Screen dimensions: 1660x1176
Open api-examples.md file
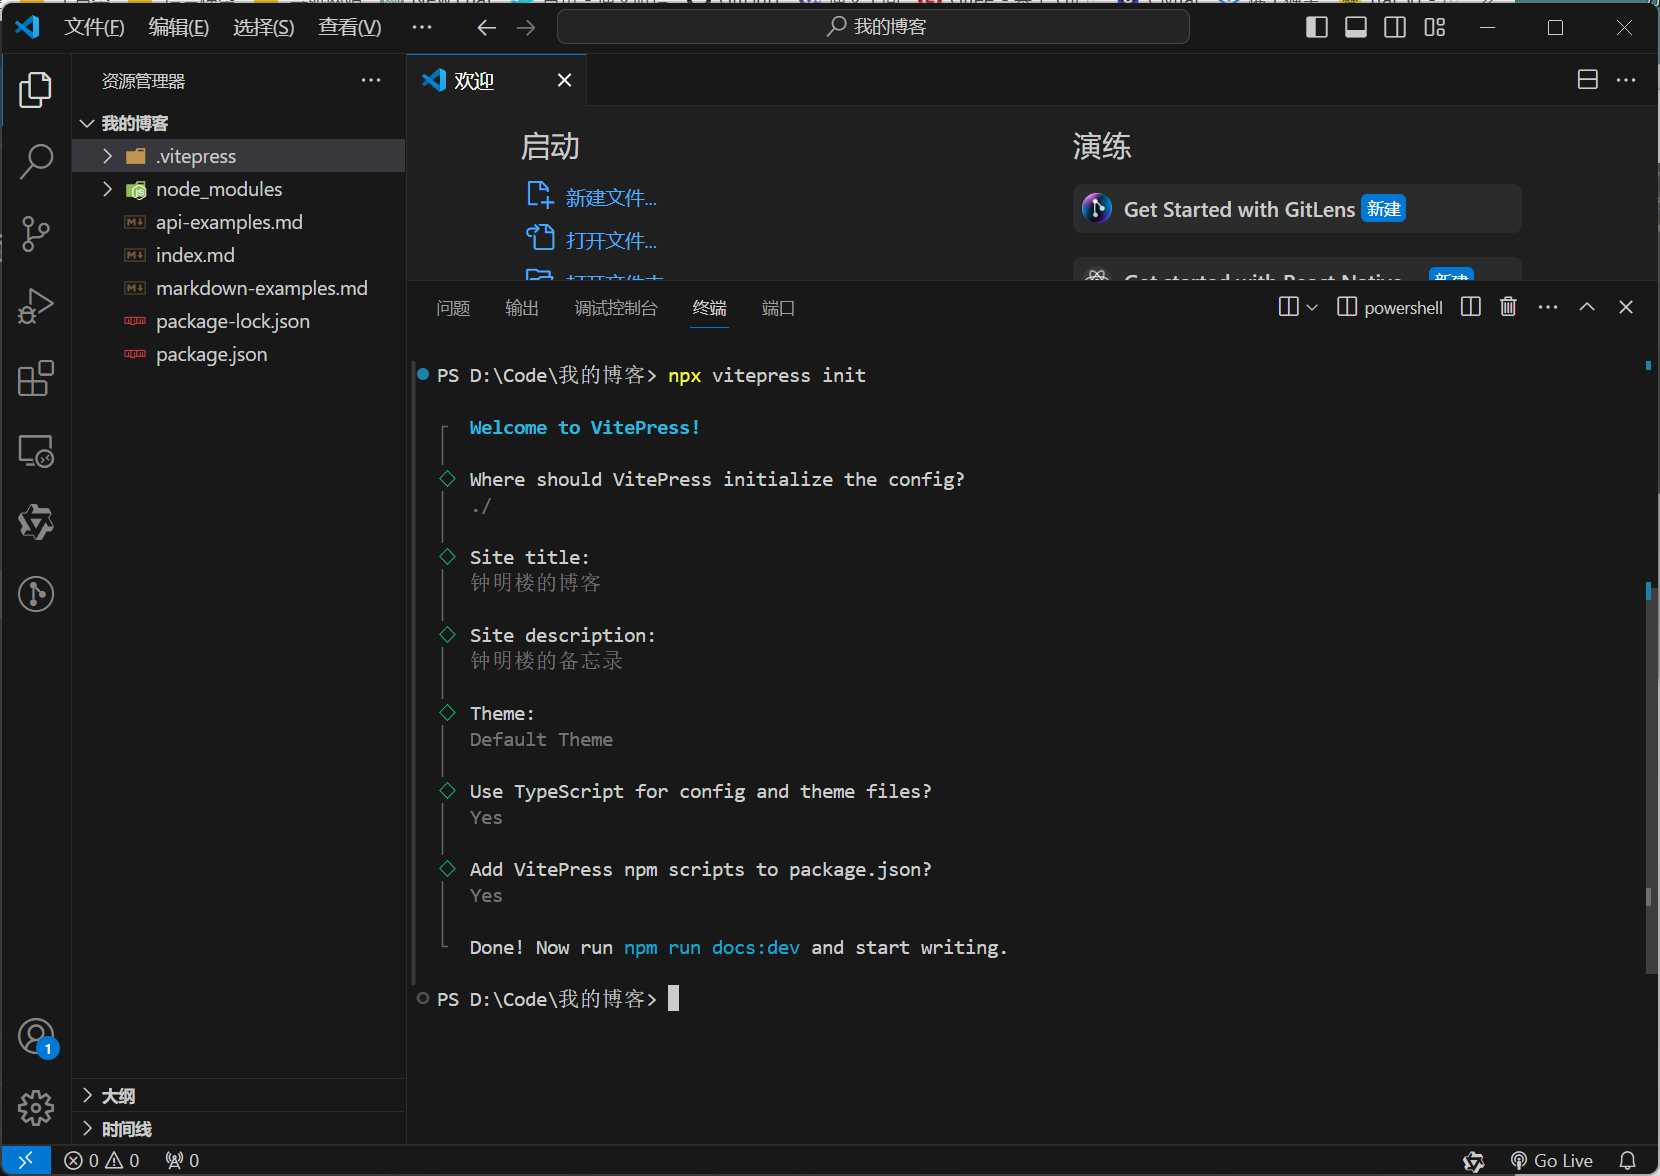pyautogui.click(x=238, y=222)
